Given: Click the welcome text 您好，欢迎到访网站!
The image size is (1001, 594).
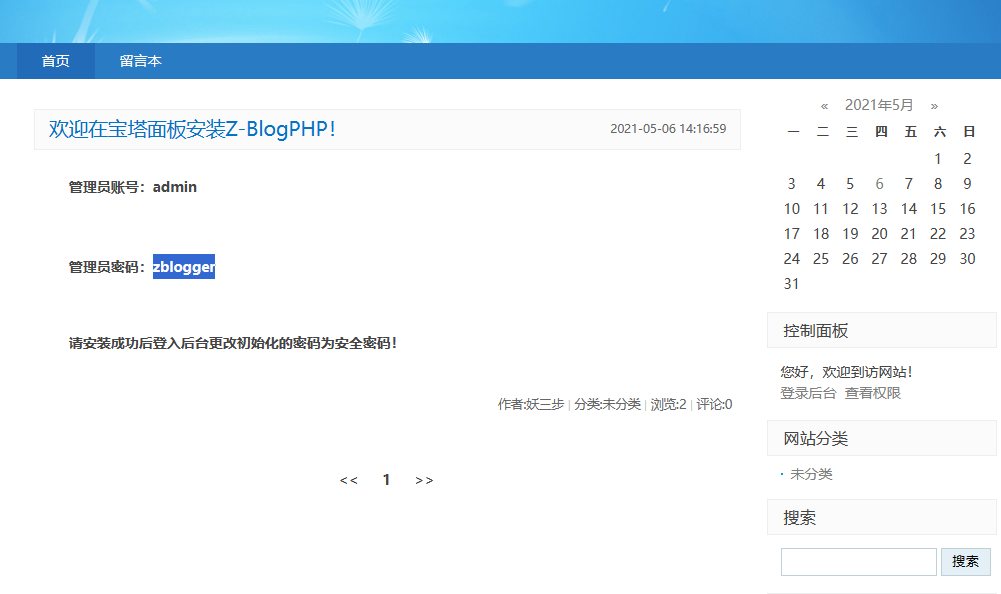Looking at the screenshot, I should (x=847, y=372).
